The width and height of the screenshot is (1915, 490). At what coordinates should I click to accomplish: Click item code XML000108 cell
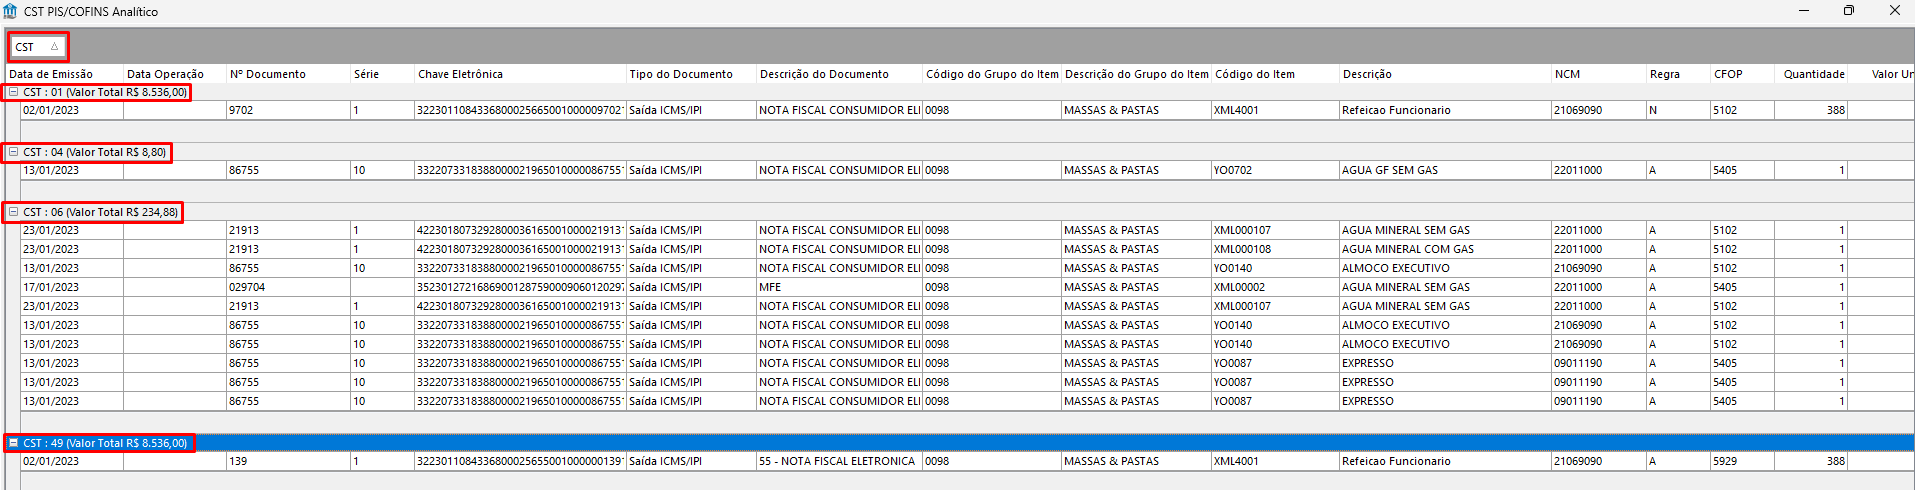[1275, 249]
